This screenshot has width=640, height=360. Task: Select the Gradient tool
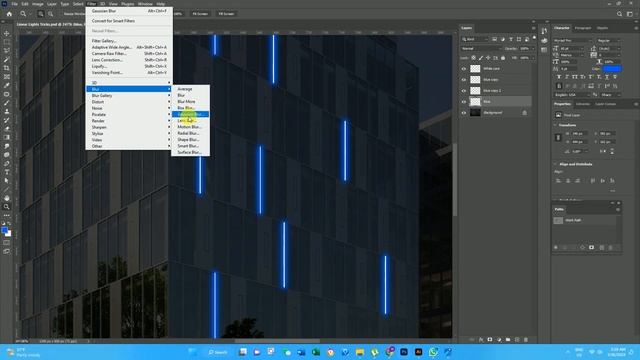pos(7,137)
